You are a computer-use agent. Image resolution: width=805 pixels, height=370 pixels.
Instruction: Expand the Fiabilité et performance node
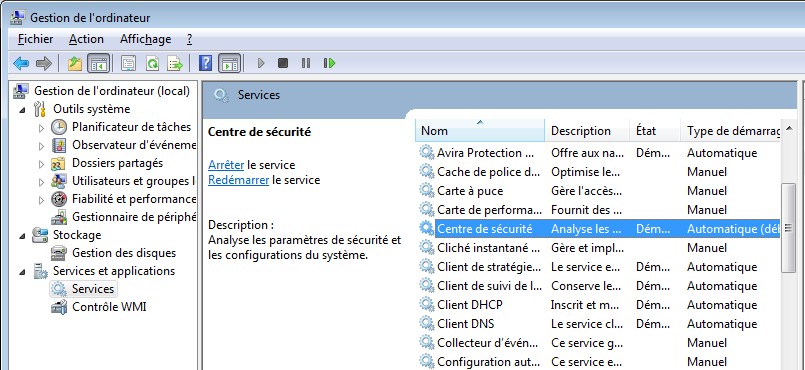point(42,200)
